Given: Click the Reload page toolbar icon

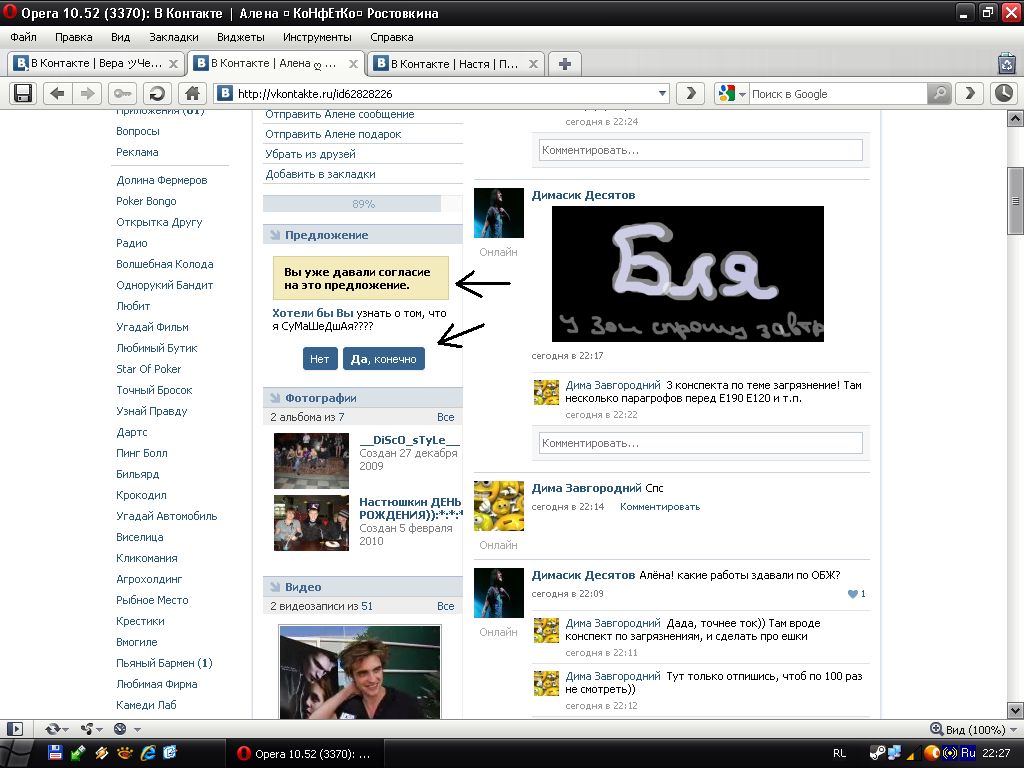Looking at the screenshot, I should point(156,93).
